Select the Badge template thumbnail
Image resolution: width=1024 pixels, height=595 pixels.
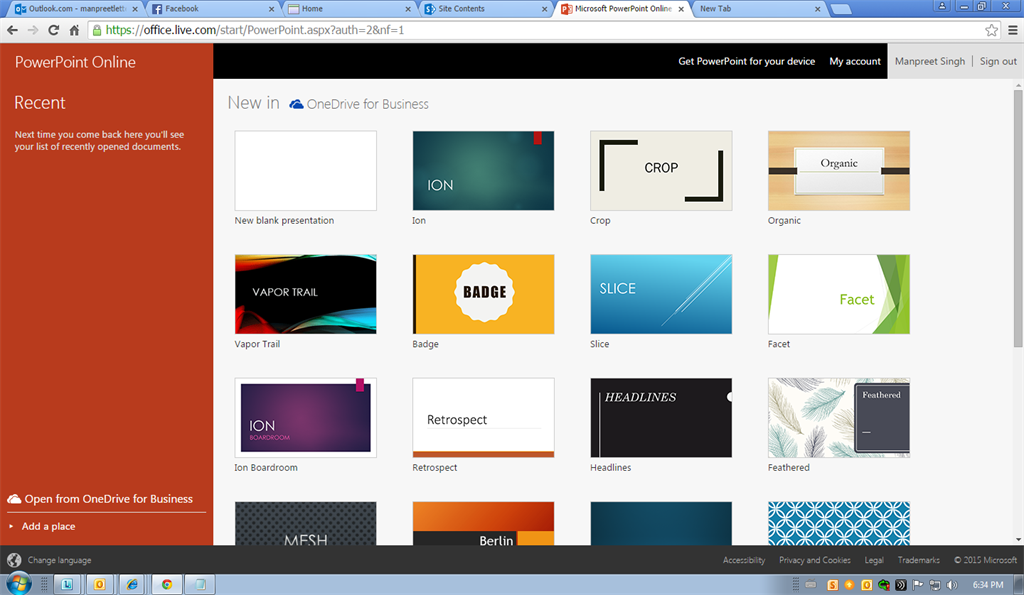[483, 294]
